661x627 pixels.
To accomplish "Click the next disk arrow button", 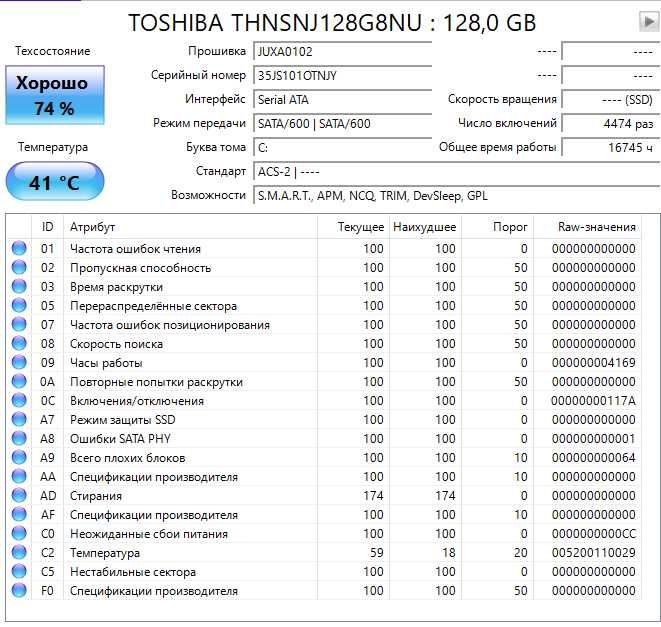I will pyautogui.click(x=649, y=21).
